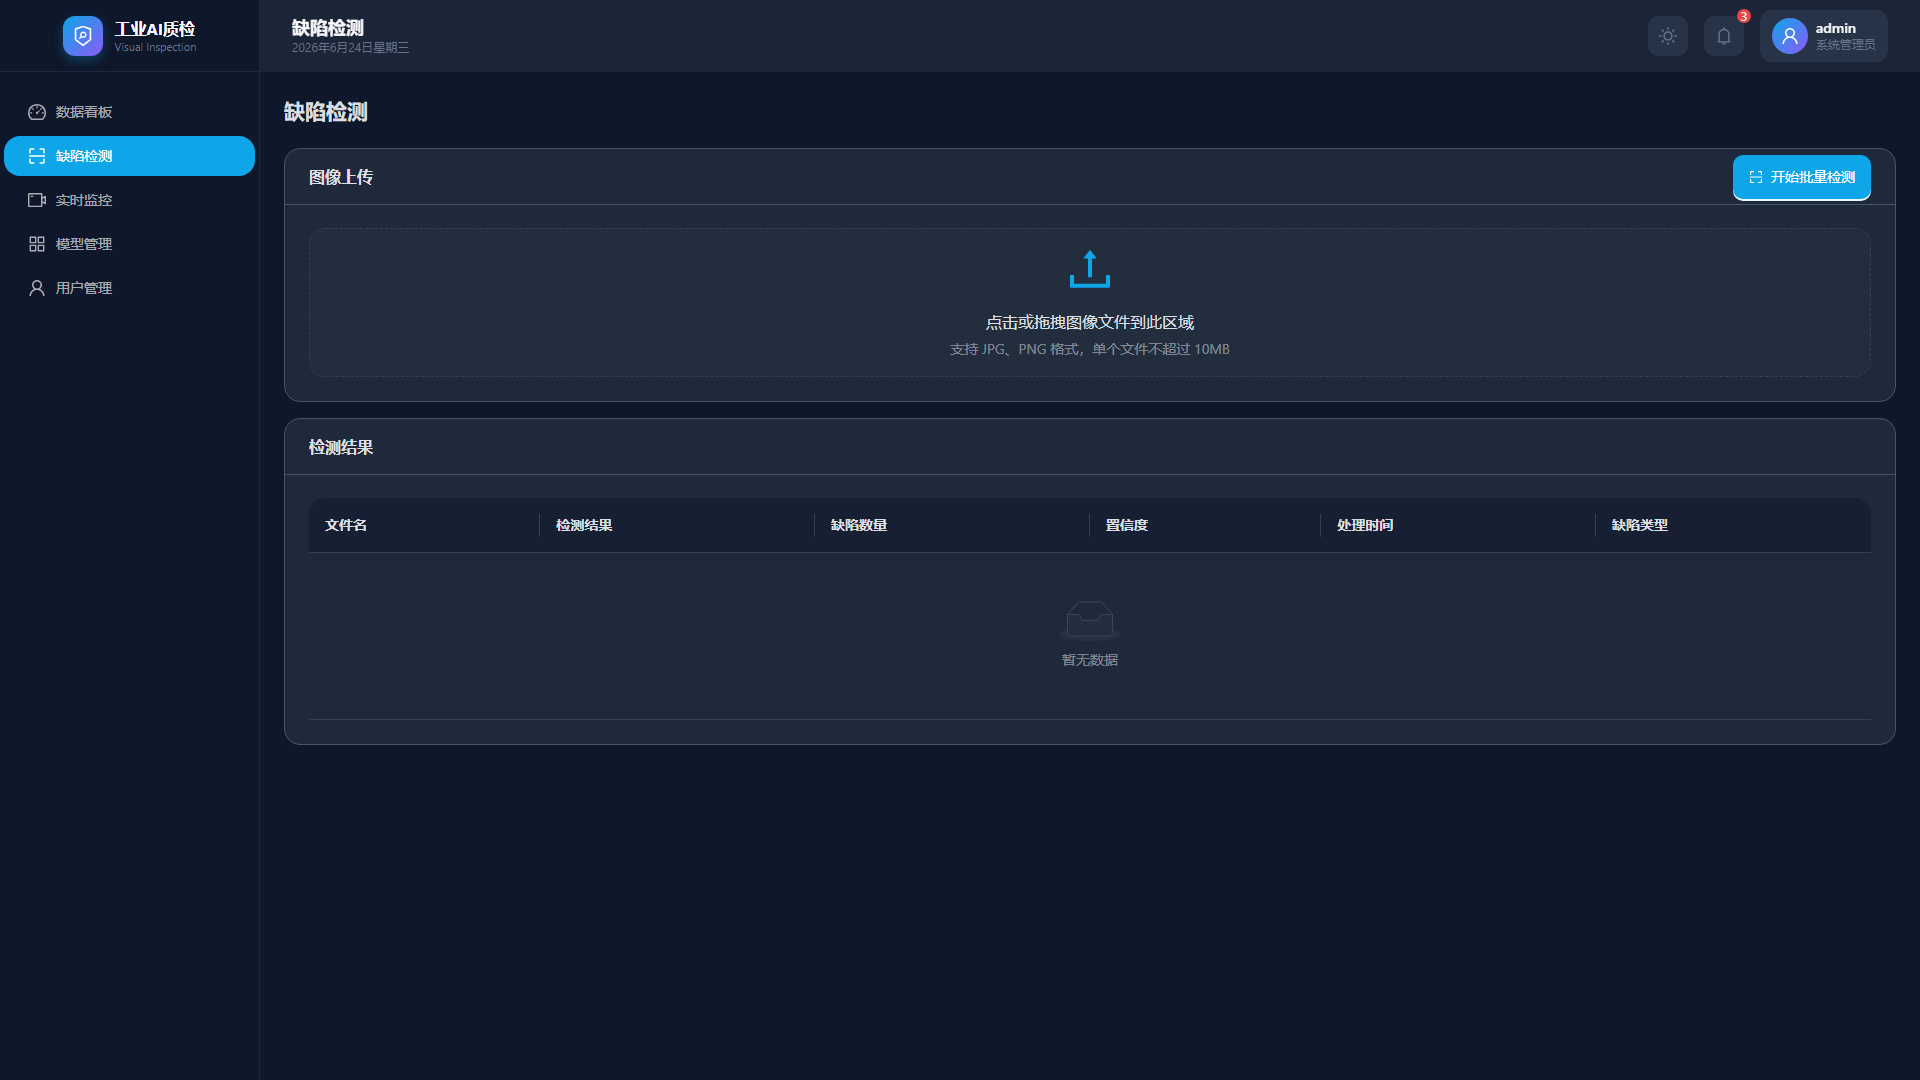Image resolution: width=1920 pixels, height=1080 pixels.
Task: Click the 图像上传 card title
Action: click(341, 177)
